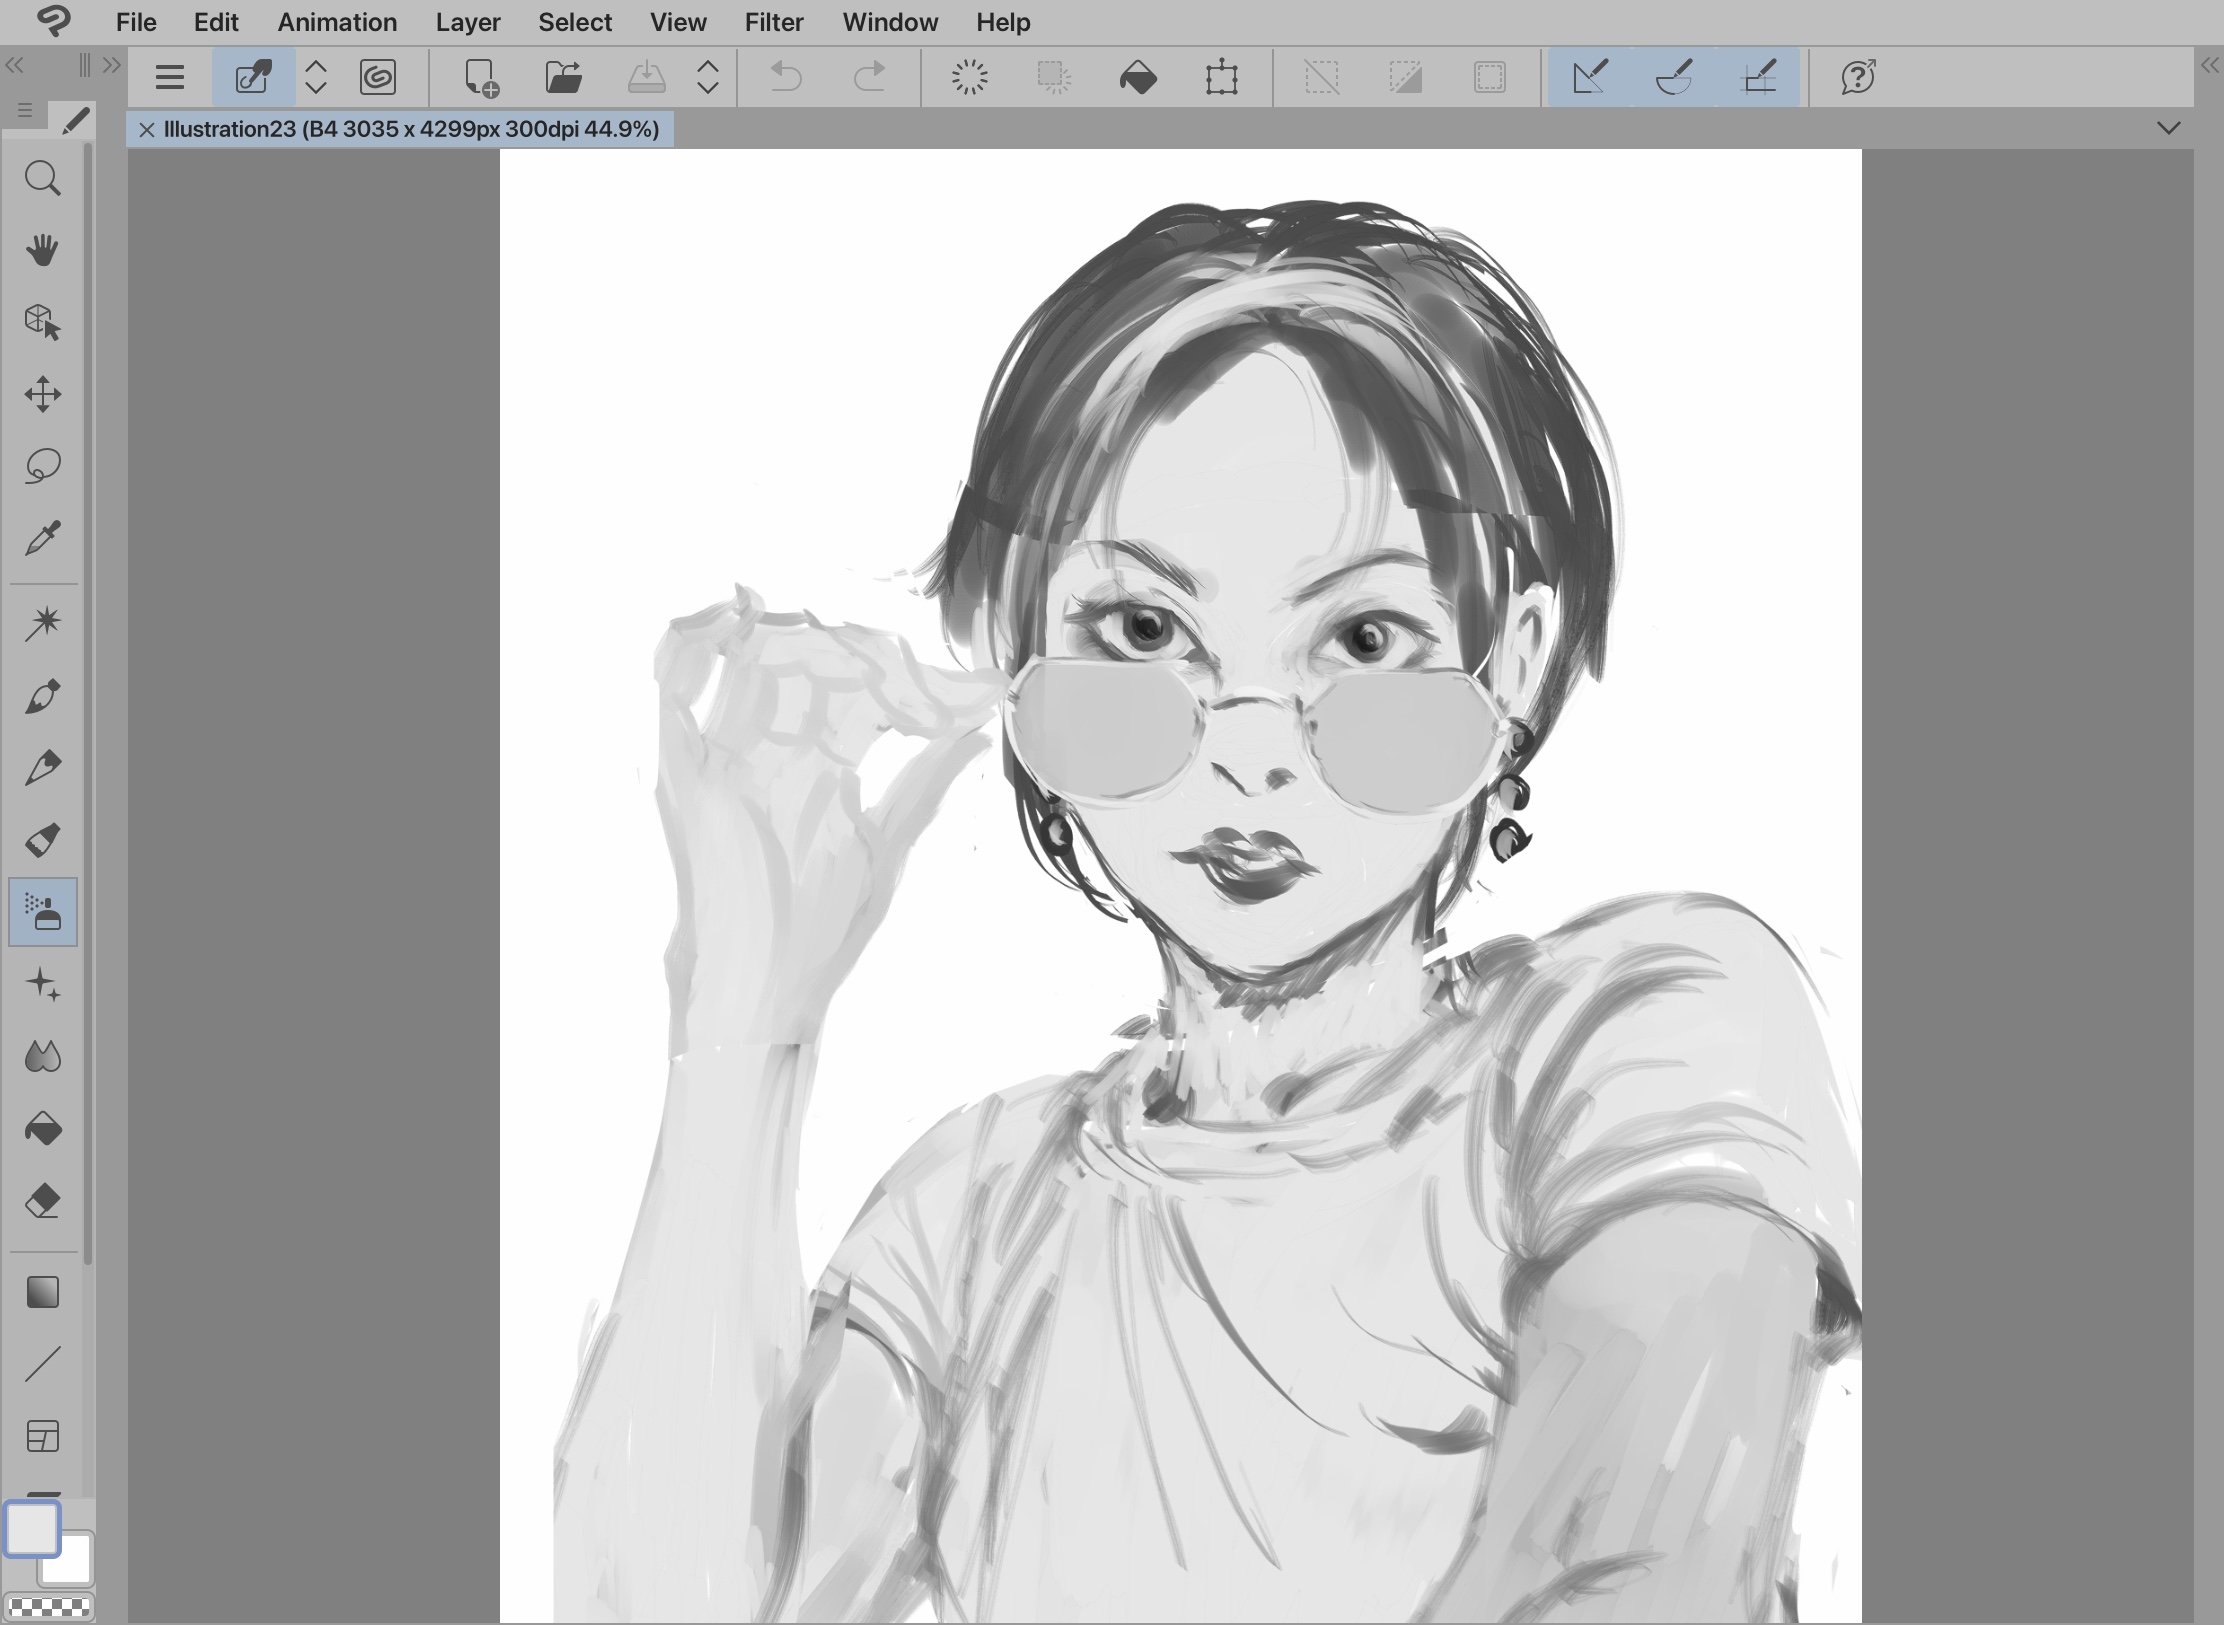Open the canvas tab list chevron
This screenshot has width=2224, height=1625.
pyautogui.click(x=2169, y=128)
